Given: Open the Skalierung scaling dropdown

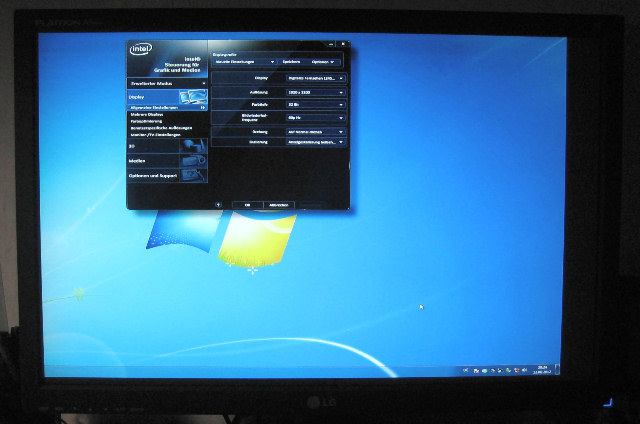Looking at the screenshot, I should tap(316, 142).
